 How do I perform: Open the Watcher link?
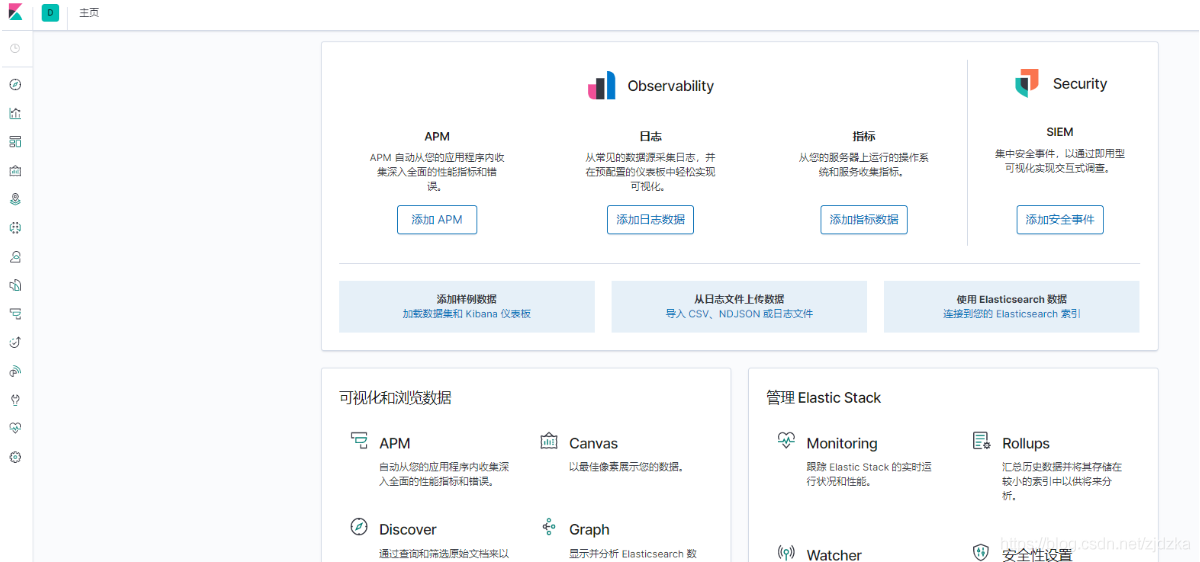(x=834, y=555)
